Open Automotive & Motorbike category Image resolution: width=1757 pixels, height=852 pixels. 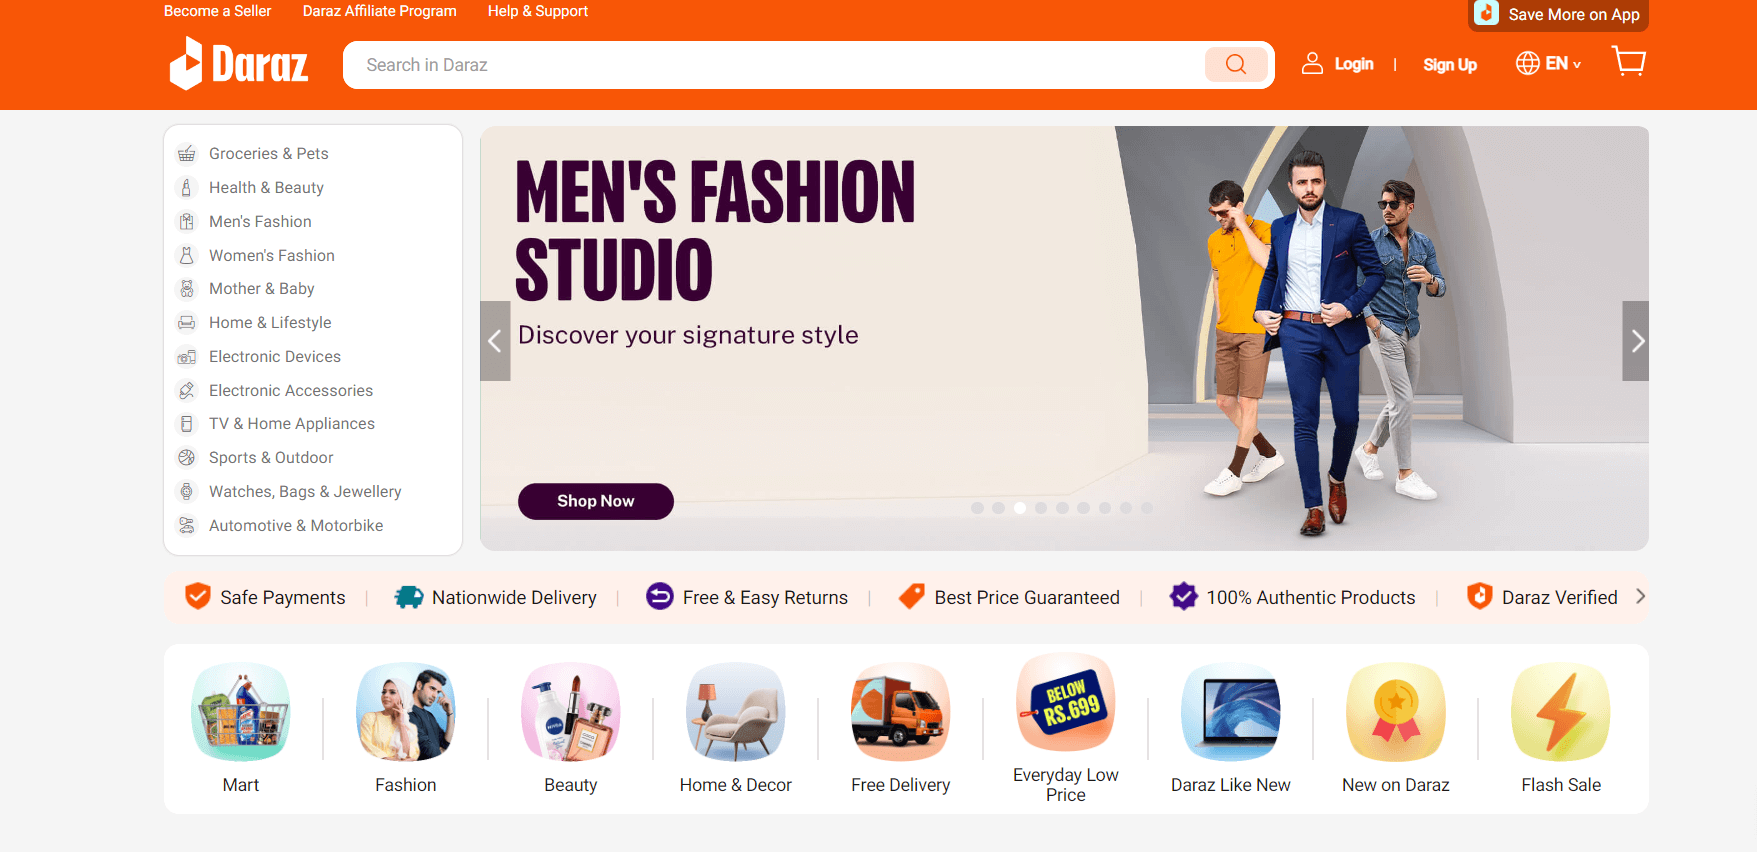(x=296, y=525)
